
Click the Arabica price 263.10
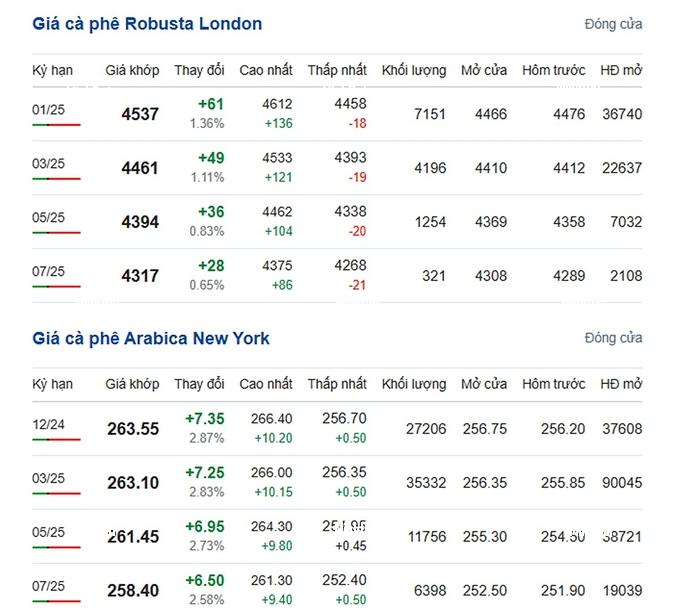(x=133, y=483)
